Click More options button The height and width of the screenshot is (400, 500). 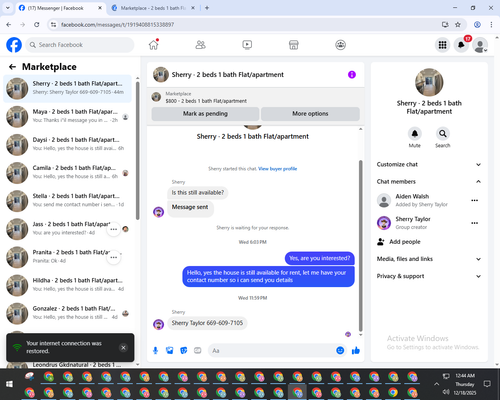click(310, 114)
